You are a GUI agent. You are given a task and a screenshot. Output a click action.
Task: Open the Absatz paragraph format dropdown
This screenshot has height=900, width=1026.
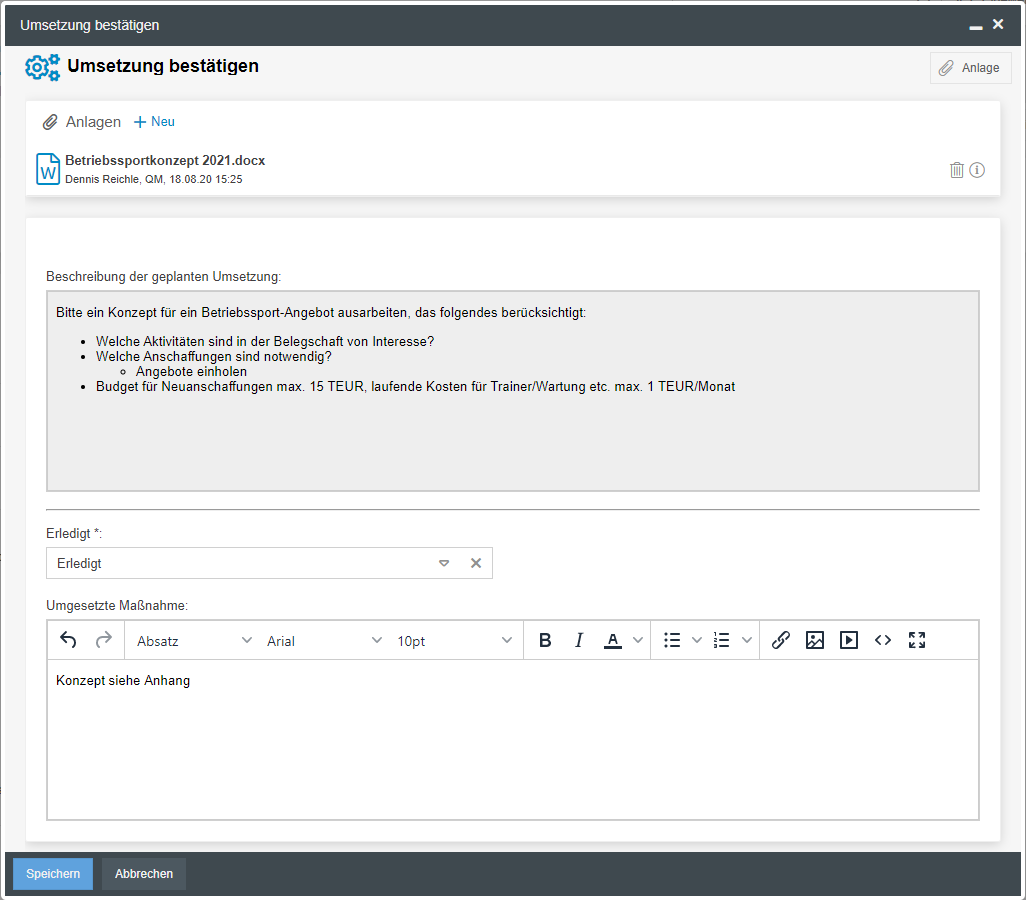pyautogui.click(x=194, y=641)
